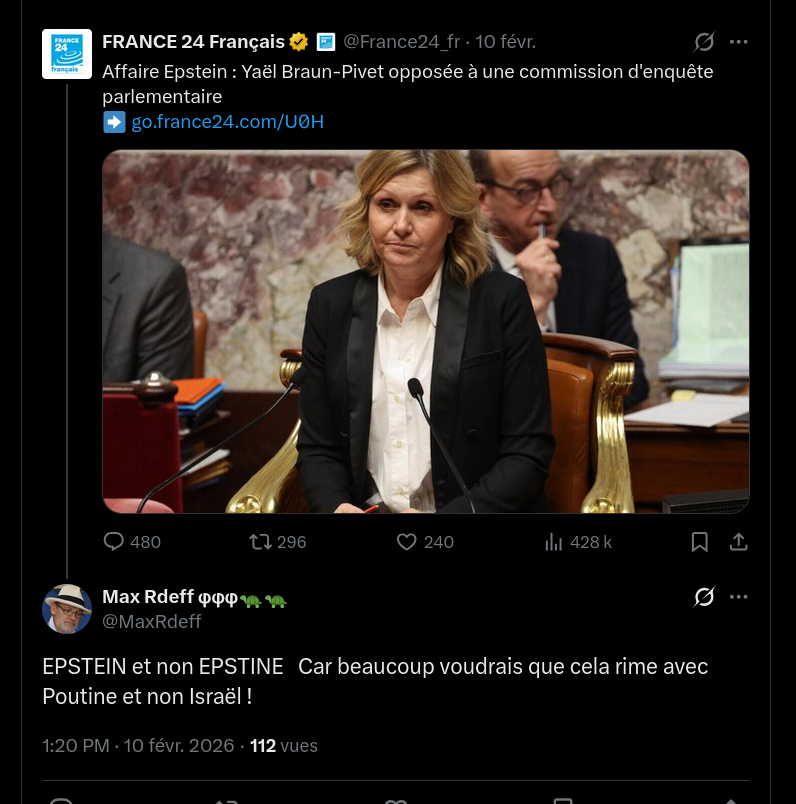Like the France 24 post
Viewport: 796px width, 804px height.
(x=407, y=542)
